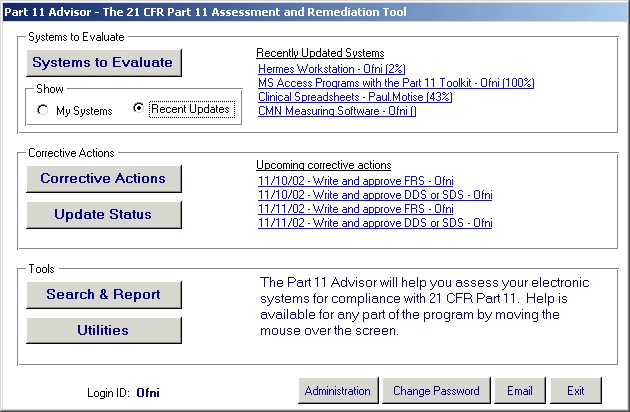This screenshot has width=630, height=412.
Task: Open MS Access Programs with Part 11 Toolkit link
Action: (396, 83)
